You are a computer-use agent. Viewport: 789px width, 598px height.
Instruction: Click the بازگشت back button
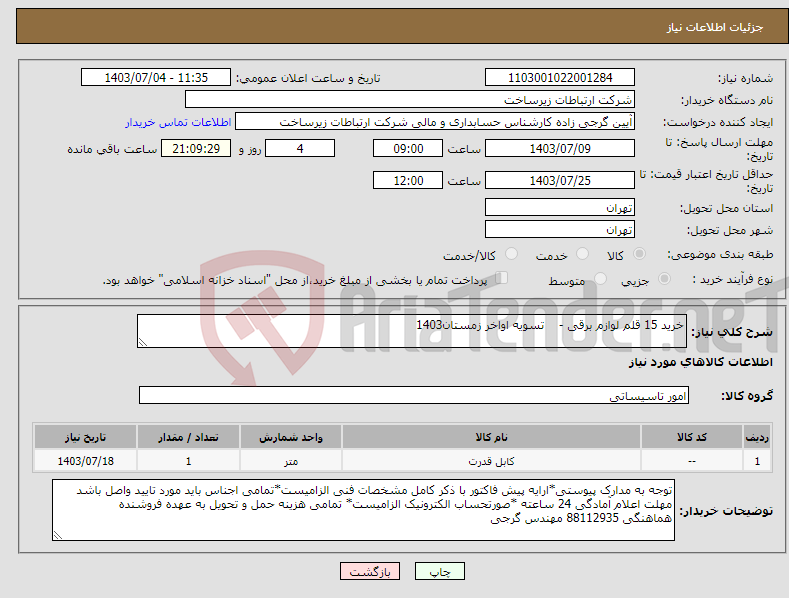pyautogui.click(x=370, y=571)
